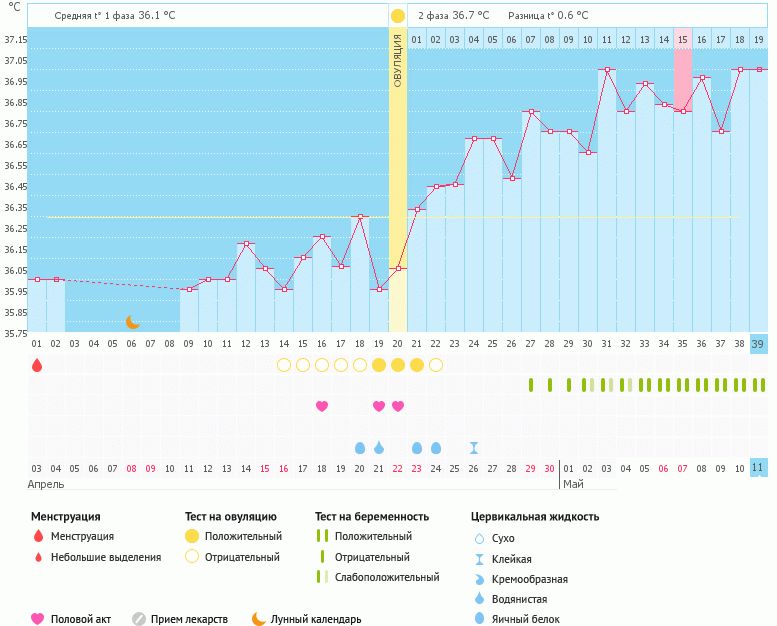This screenshot has height=626, width=777.
Task: Click the temperature point on cycle day 18
Action: coord(360,216)
